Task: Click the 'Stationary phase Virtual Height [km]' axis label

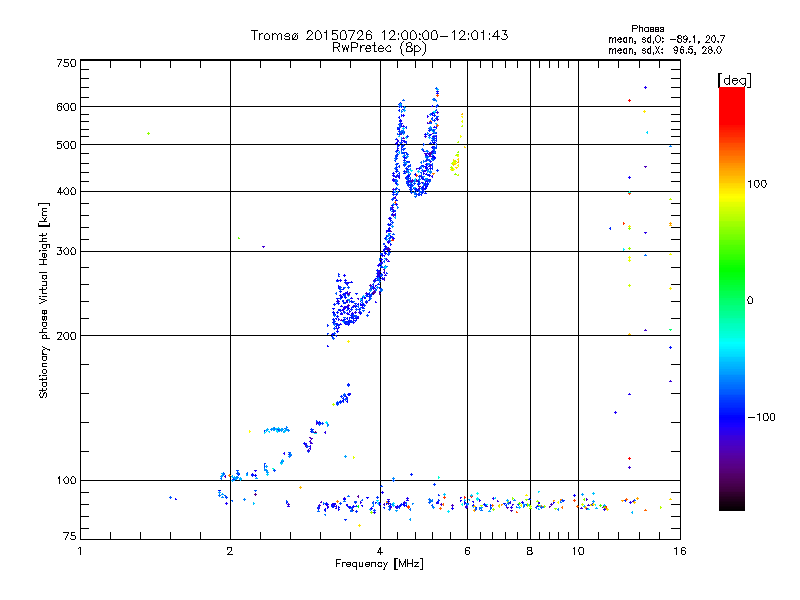Action: [x=43, y=300]
